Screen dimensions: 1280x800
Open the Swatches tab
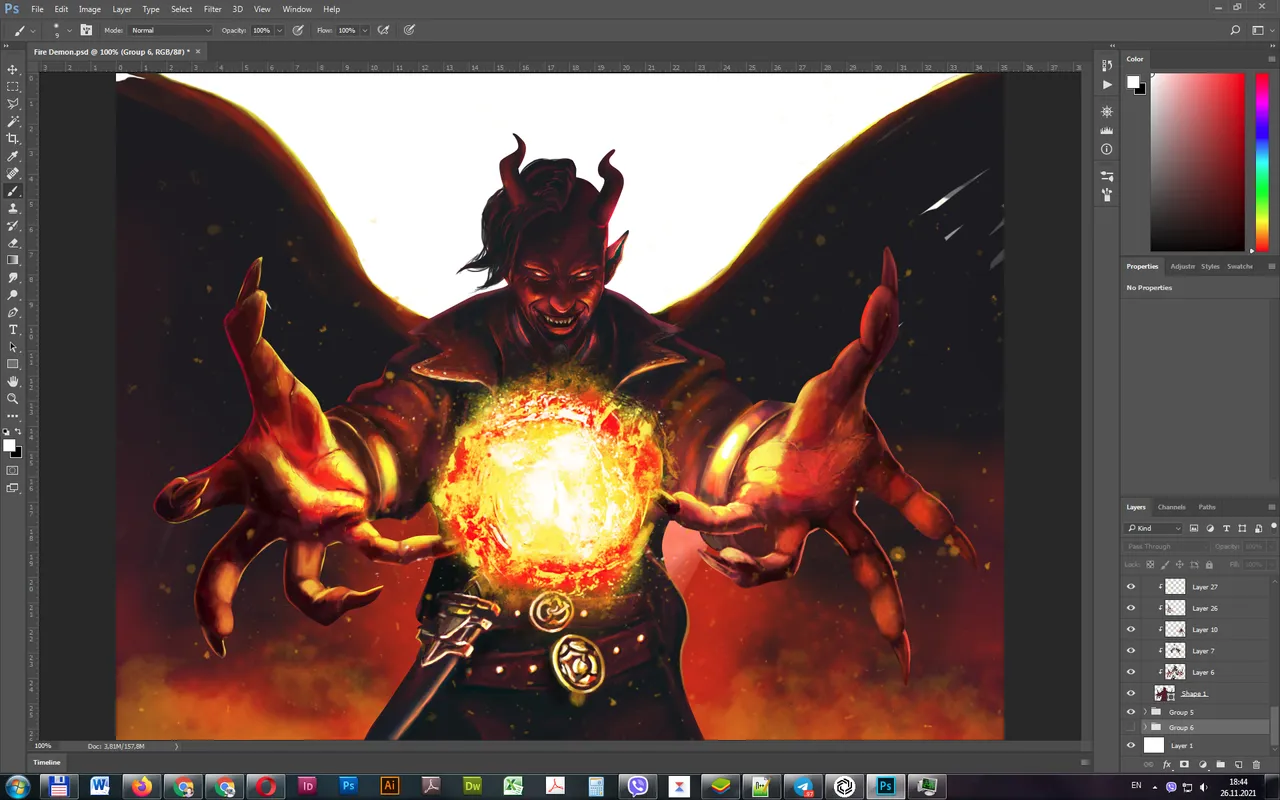click(1240, 266)
